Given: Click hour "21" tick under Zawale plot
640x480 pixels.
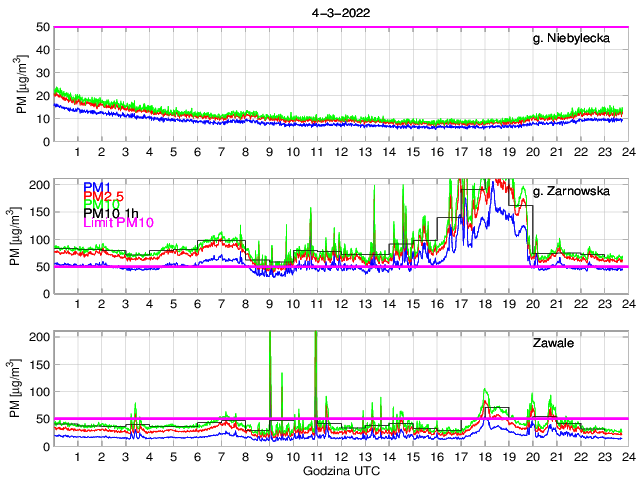Looking at the screenshot, I should pyautogui.click(x=557, y=457).
